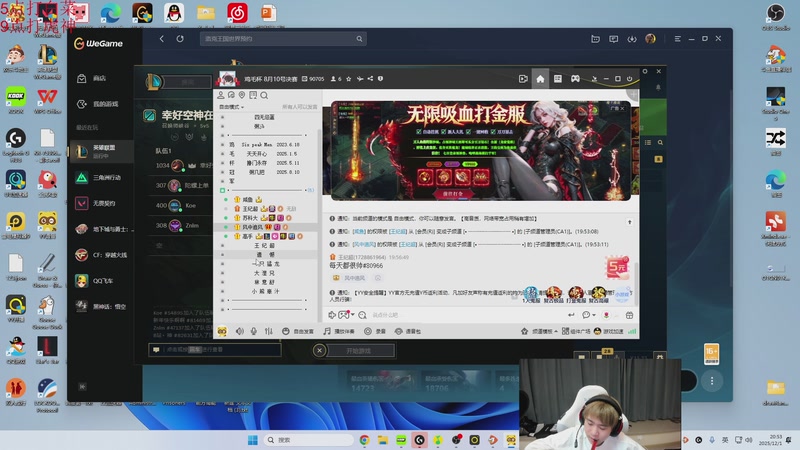Open the user list person icon in YY

click(221, 95)
